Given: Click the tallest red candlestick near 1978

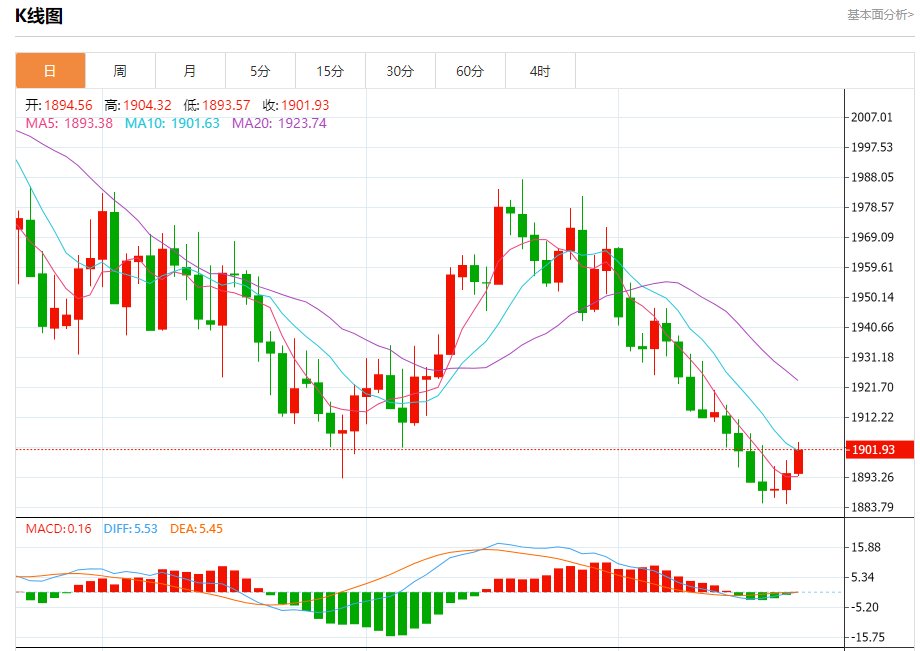Looking at the screenshot, I should tap(498, 246).
